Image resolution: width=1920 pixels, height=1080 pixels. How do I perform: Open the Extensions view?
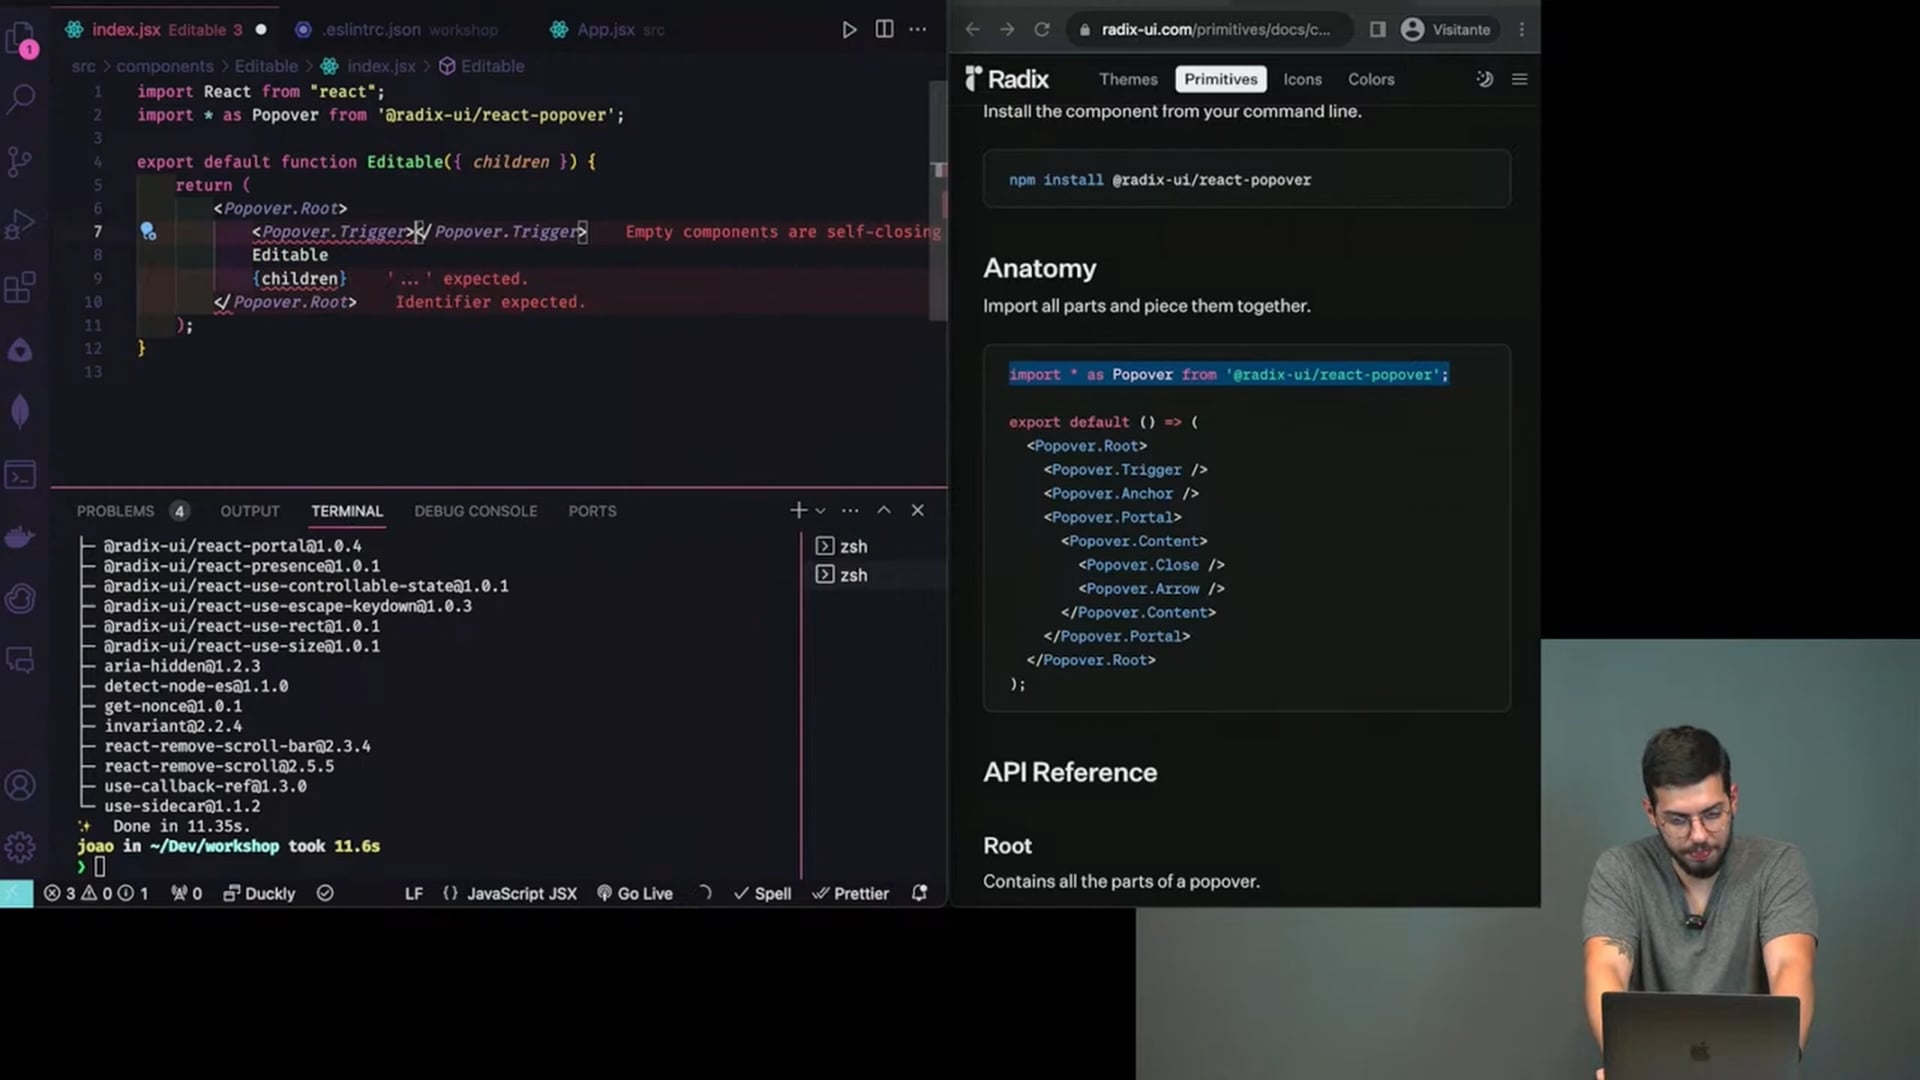(21, 288)
